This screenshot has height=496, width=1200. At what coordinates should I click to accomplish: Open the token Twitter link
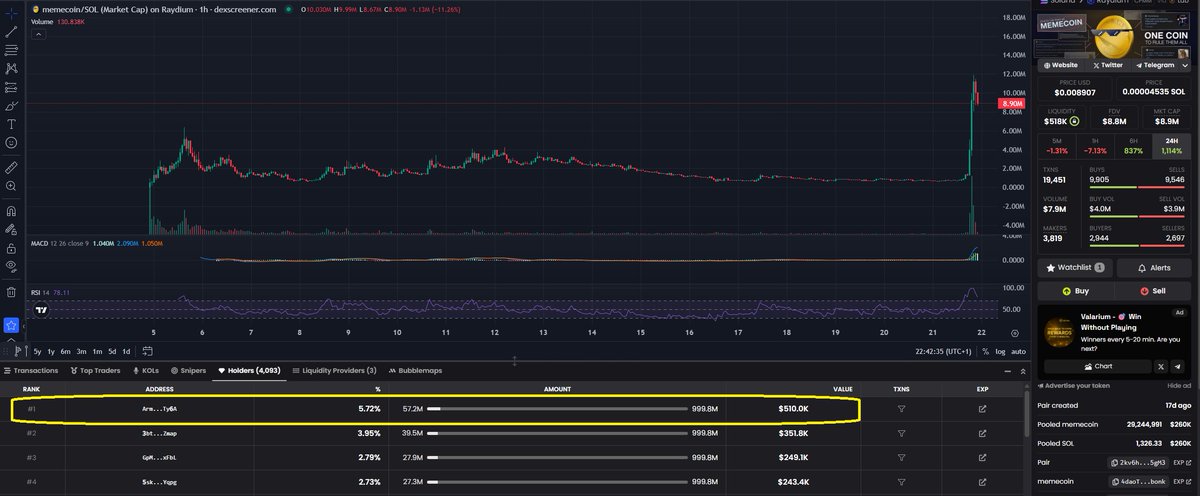[1107, 64]
